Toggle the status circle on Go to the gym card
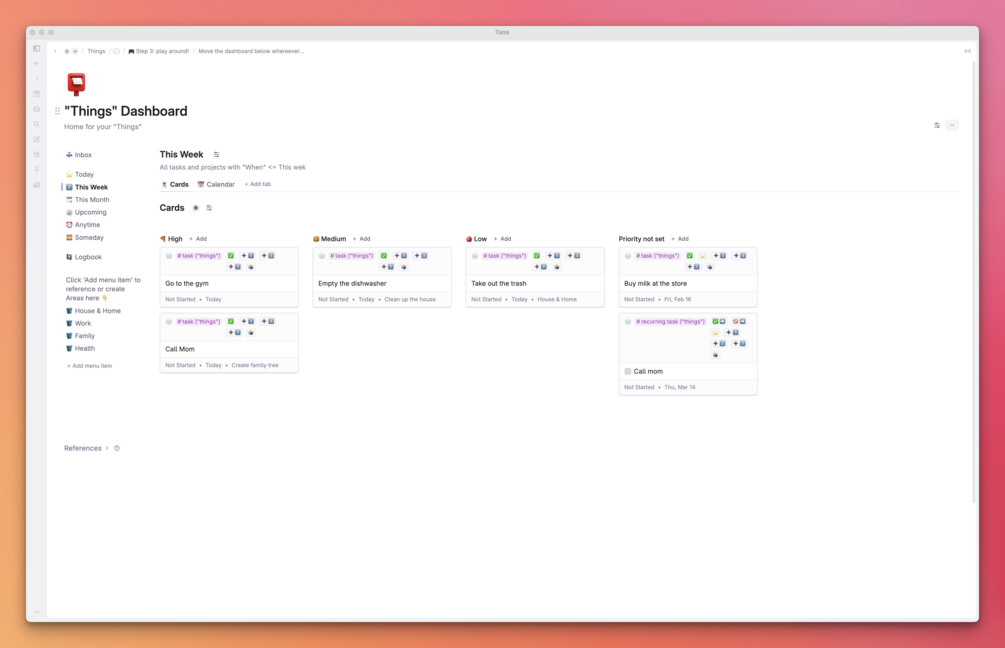 click(169, 256)
